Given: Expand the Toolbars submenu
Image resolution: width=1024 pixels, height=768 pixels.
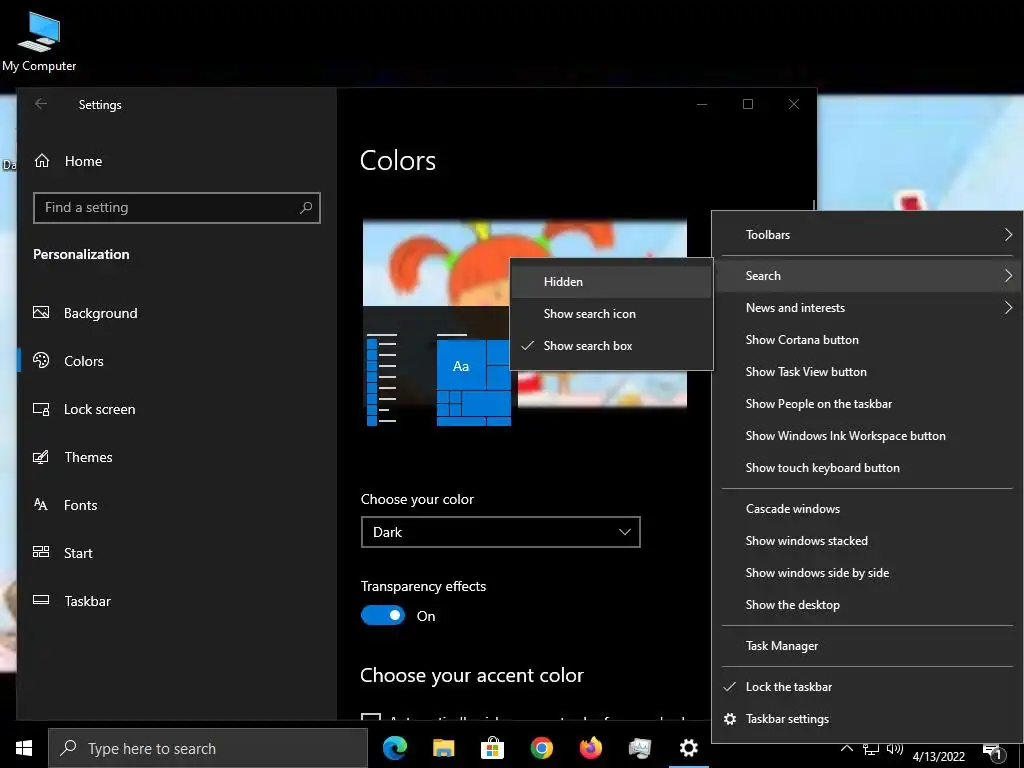Looking at the screenshot, I should [869, 234].
